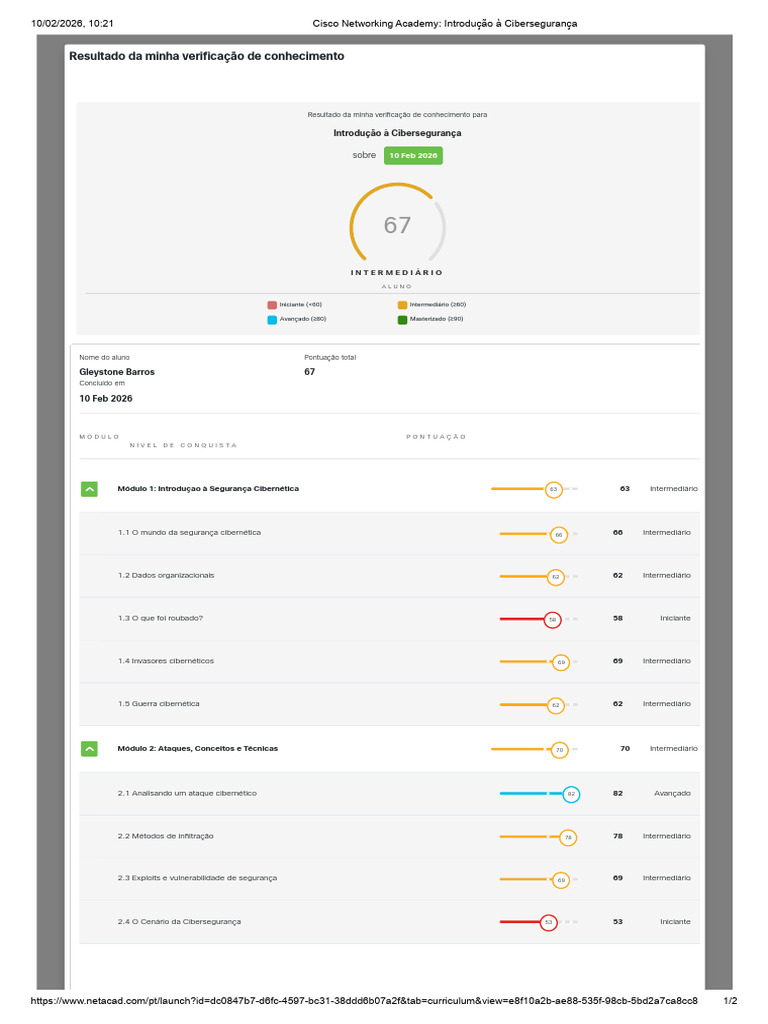Click the green 10 Feb 2026 date badge

(413, 156)
